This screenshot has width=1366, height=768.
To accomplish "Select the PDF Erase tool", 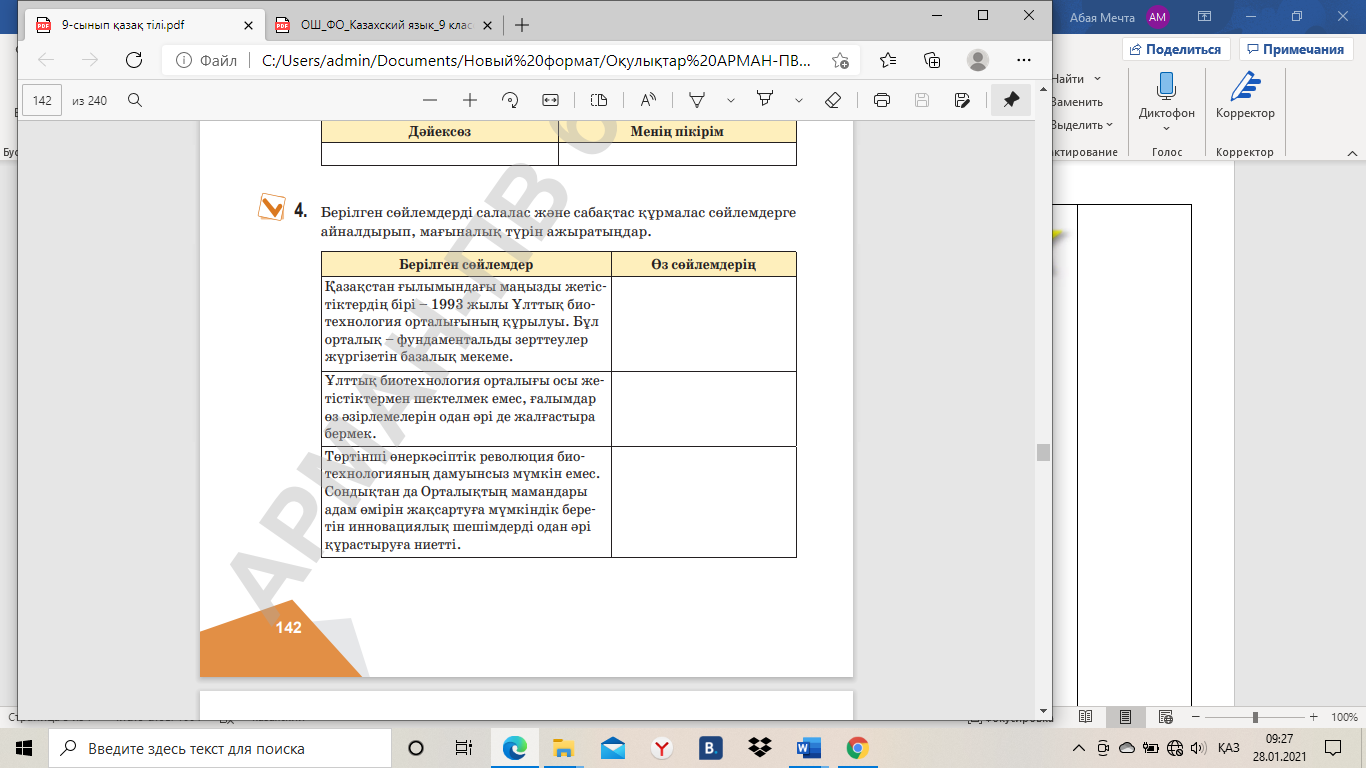I will click(833, 100).
